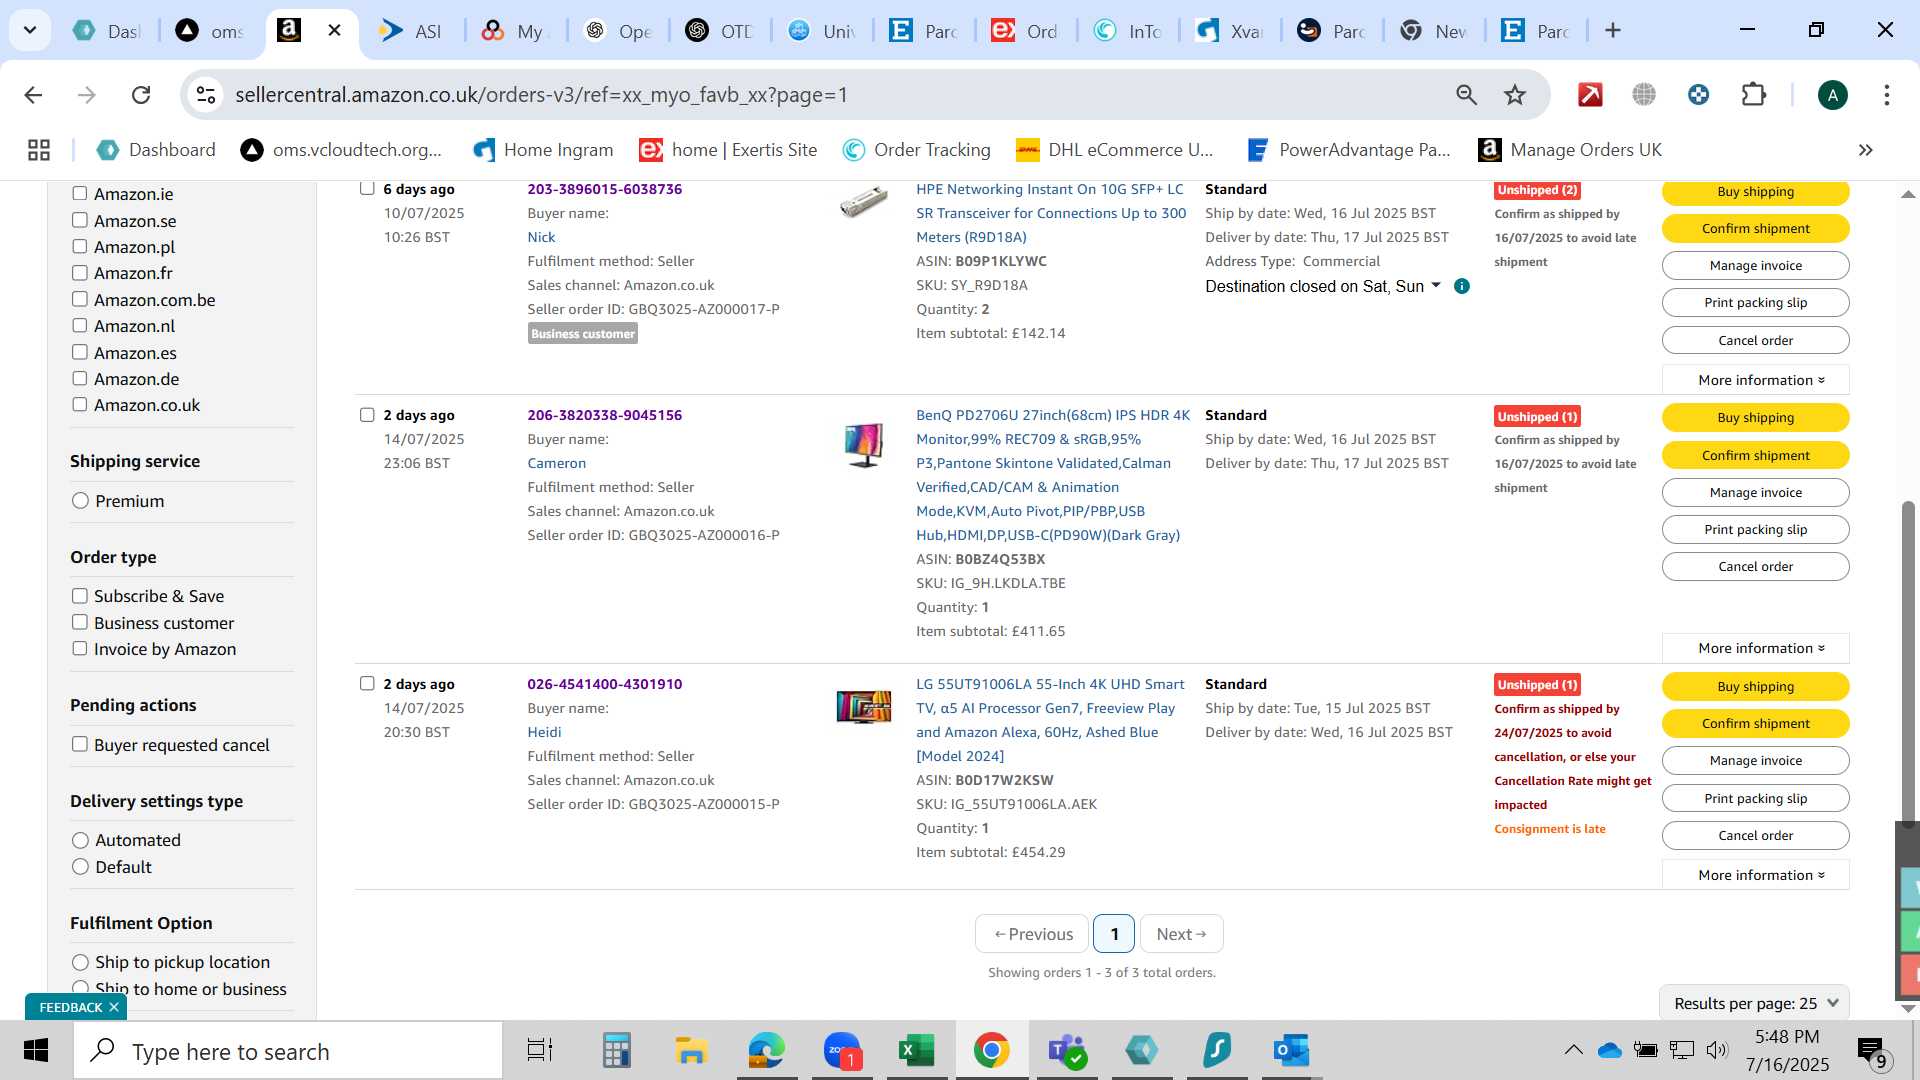The height and width of the screenshot is (1080, 1920).
Task: Open Calculator from taskbar
Action: click(616, 1051)
